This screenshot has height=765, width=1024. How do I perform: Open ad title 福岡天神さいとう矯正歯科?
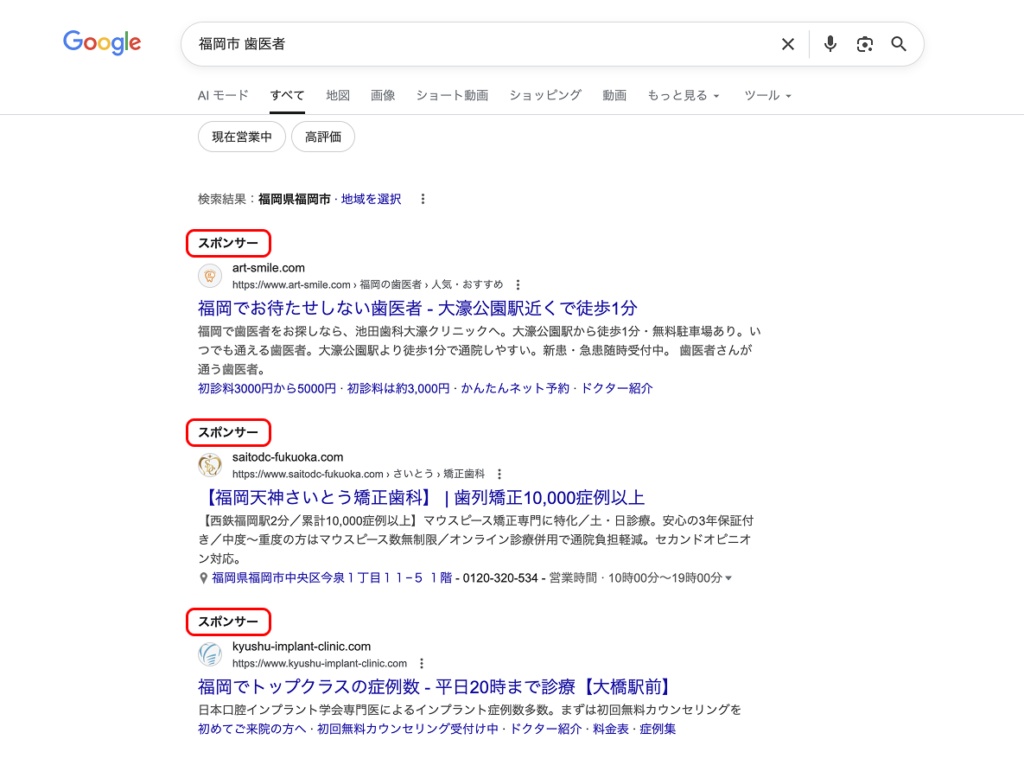point(424,498)
